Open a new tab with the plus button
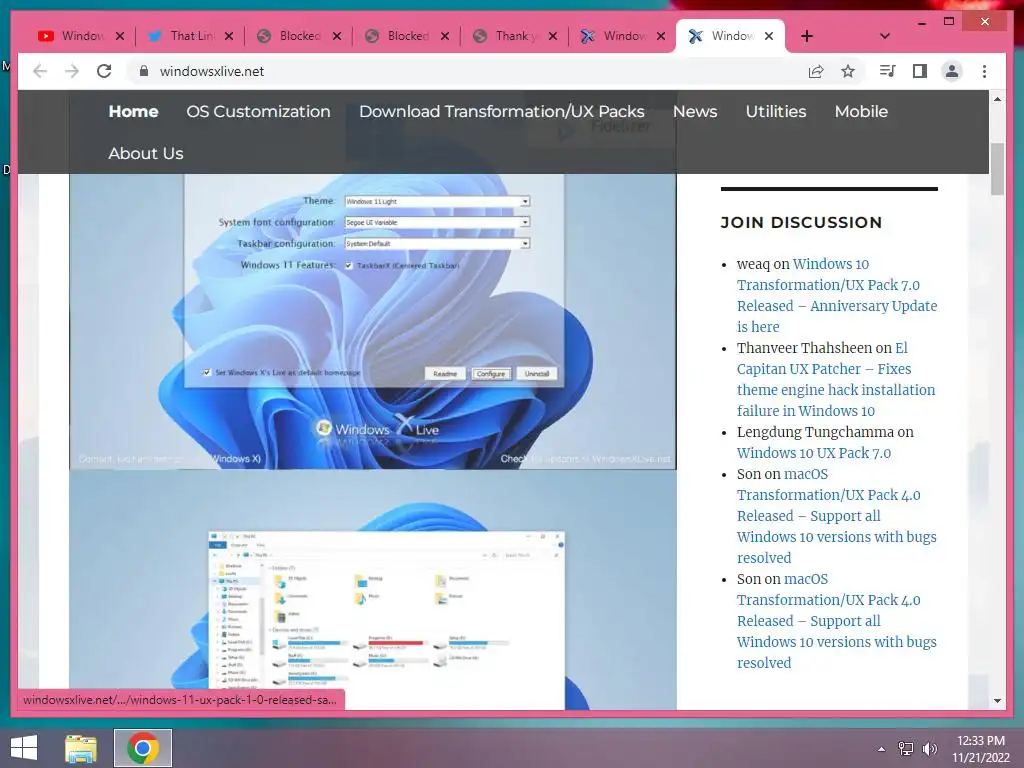1024x768 pixels. (807, 36)
